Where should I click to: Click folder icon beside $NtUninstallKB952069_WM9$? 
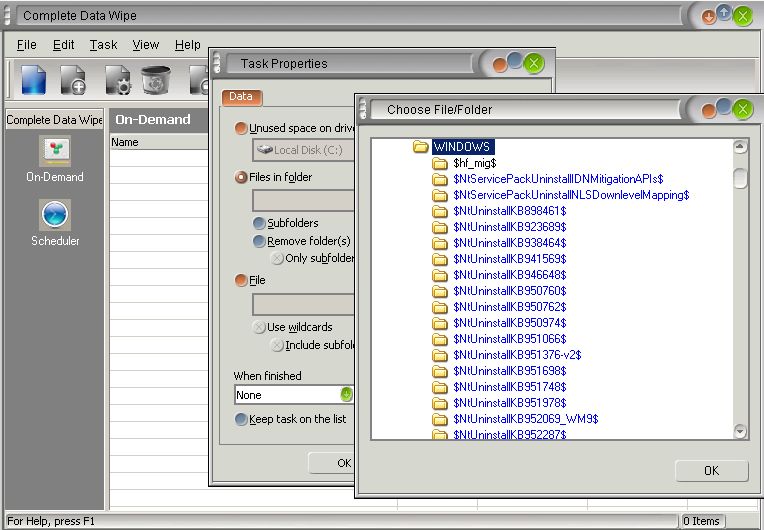(x=439, y=419)
